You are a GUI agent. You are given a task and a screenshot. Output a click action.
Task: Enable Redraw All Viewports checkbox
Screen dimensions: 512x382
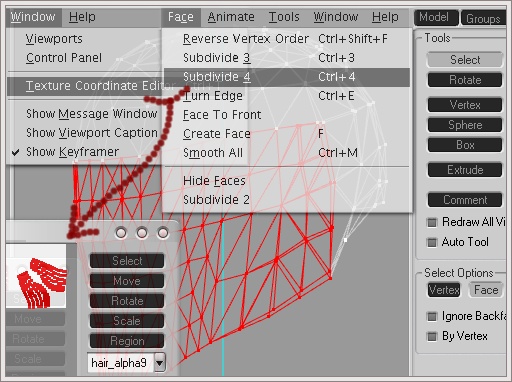pyautogui.click(x=432, y=222)
